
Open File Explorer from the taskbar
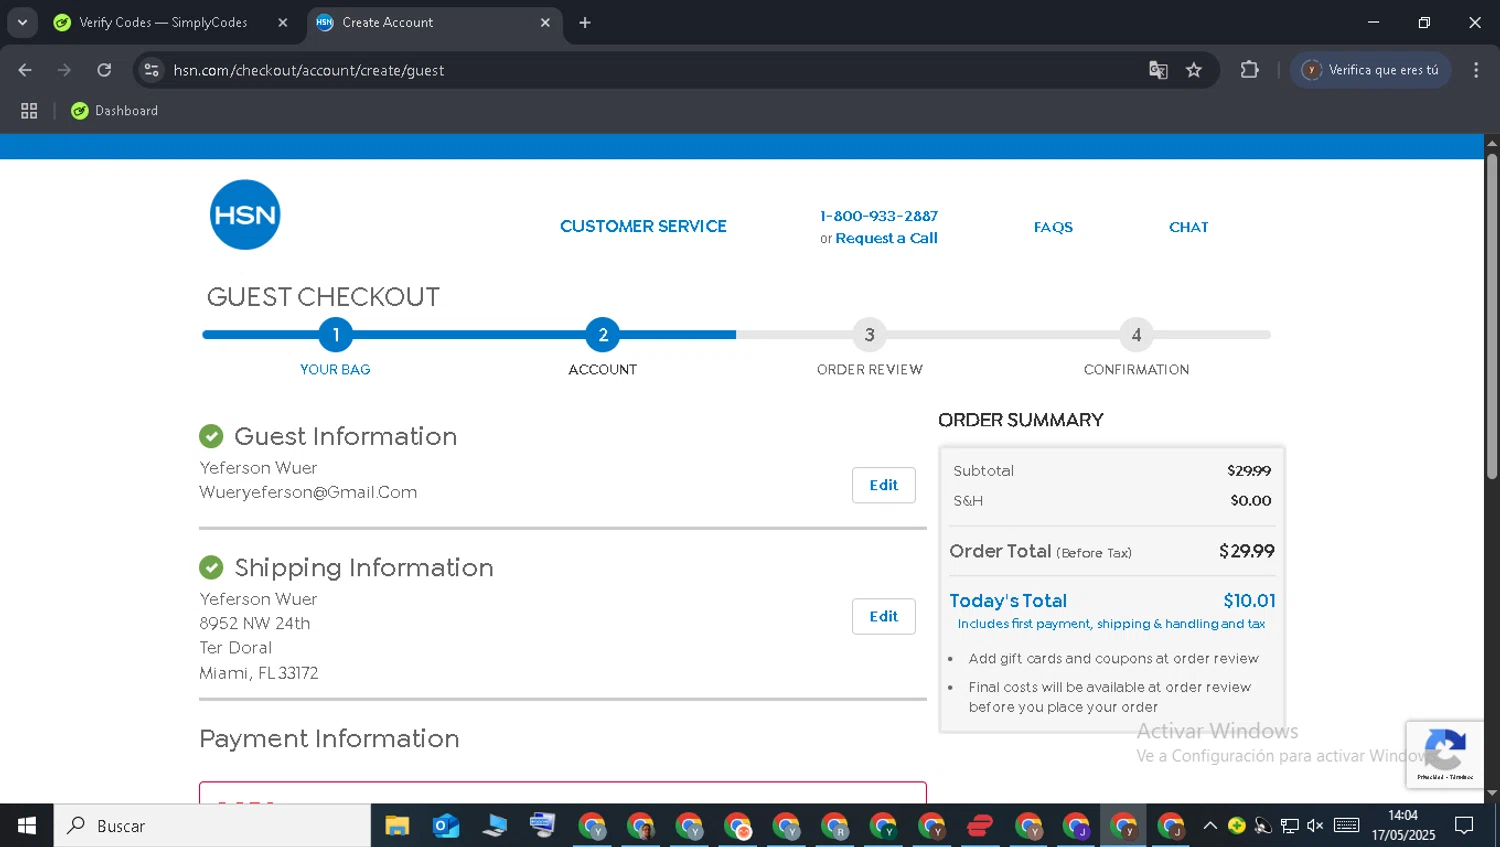[397, 826]
